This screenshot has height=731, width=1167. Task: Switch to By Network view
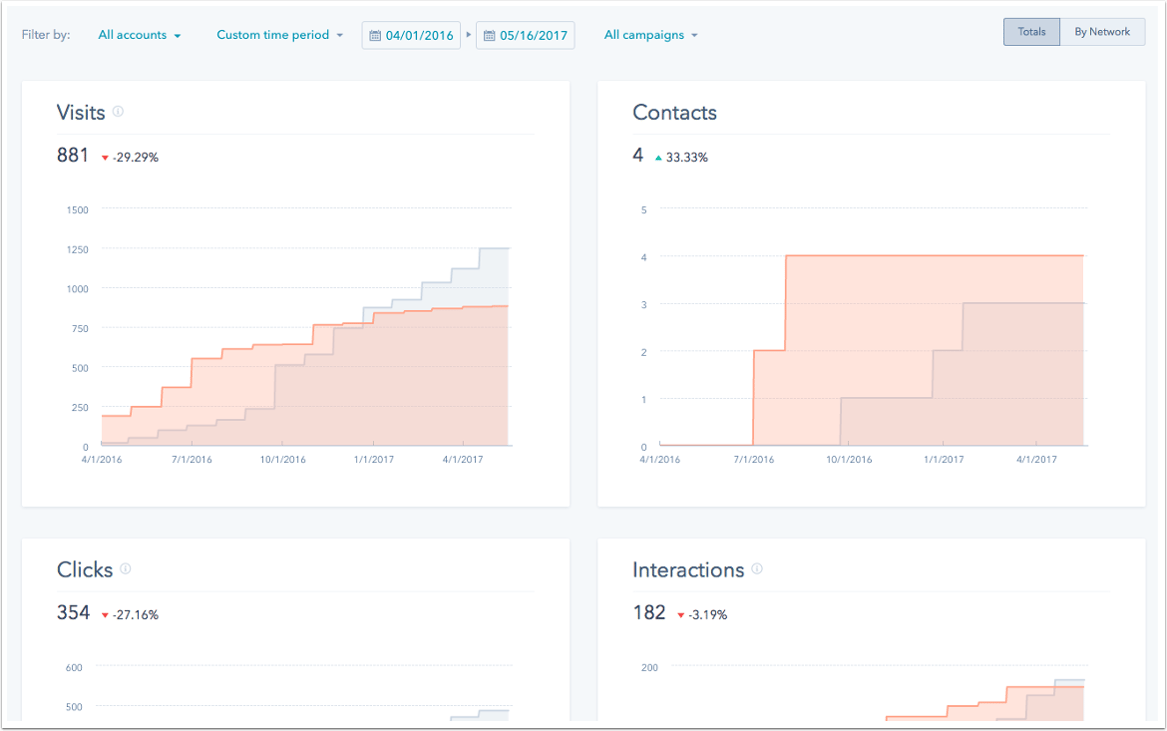coord(1102,32)
